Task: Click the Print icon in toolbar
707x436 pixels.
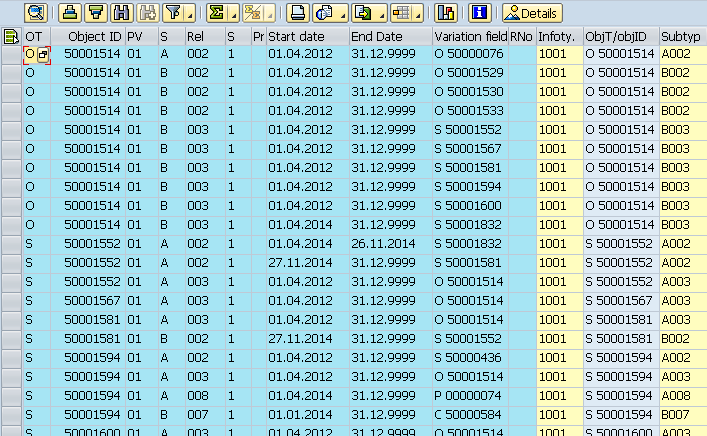Action: pyautogui.click(x=297, y=13)
